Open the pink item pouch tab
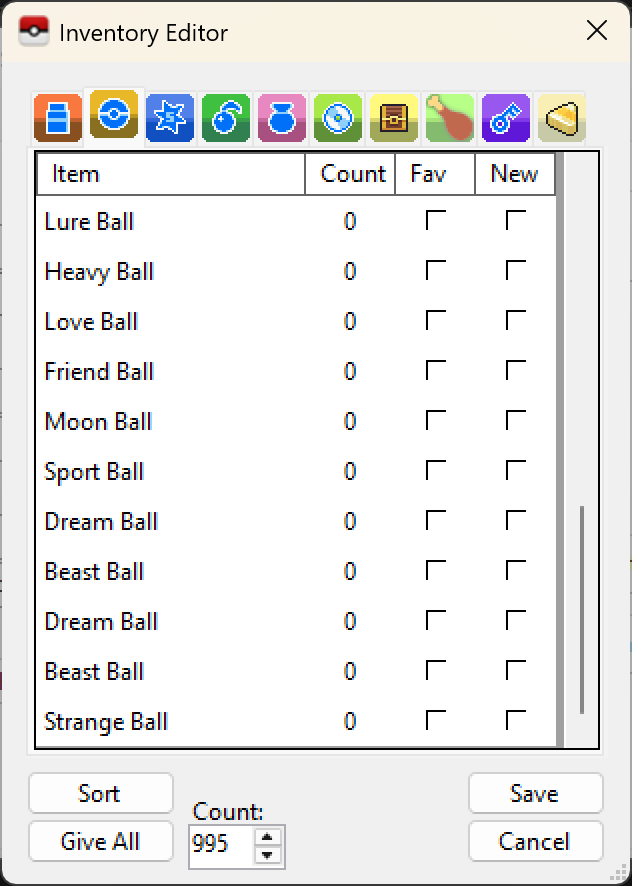This screenshot has width=632, height=886. click(x=281, y=117)
